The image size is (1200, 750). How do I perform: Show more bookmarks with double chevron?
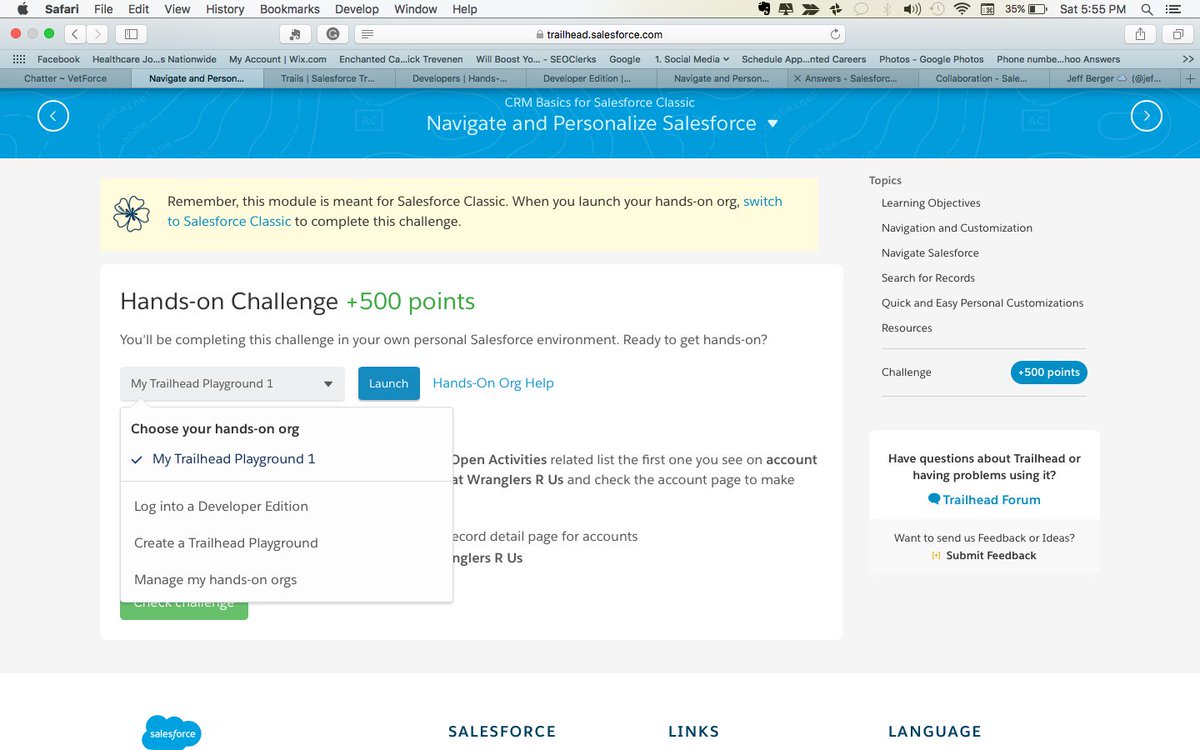coord(1187,59)
